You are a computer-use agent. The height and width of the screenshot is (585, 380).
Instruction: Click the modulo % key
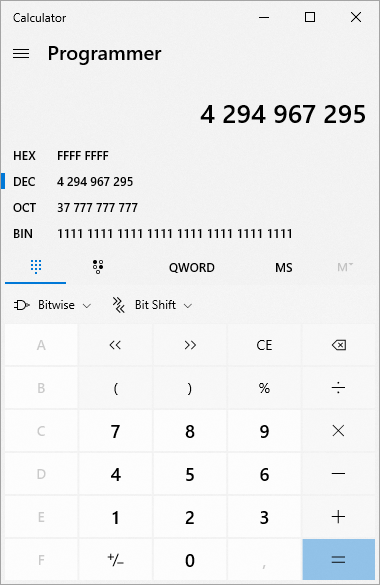pos(264,388)
